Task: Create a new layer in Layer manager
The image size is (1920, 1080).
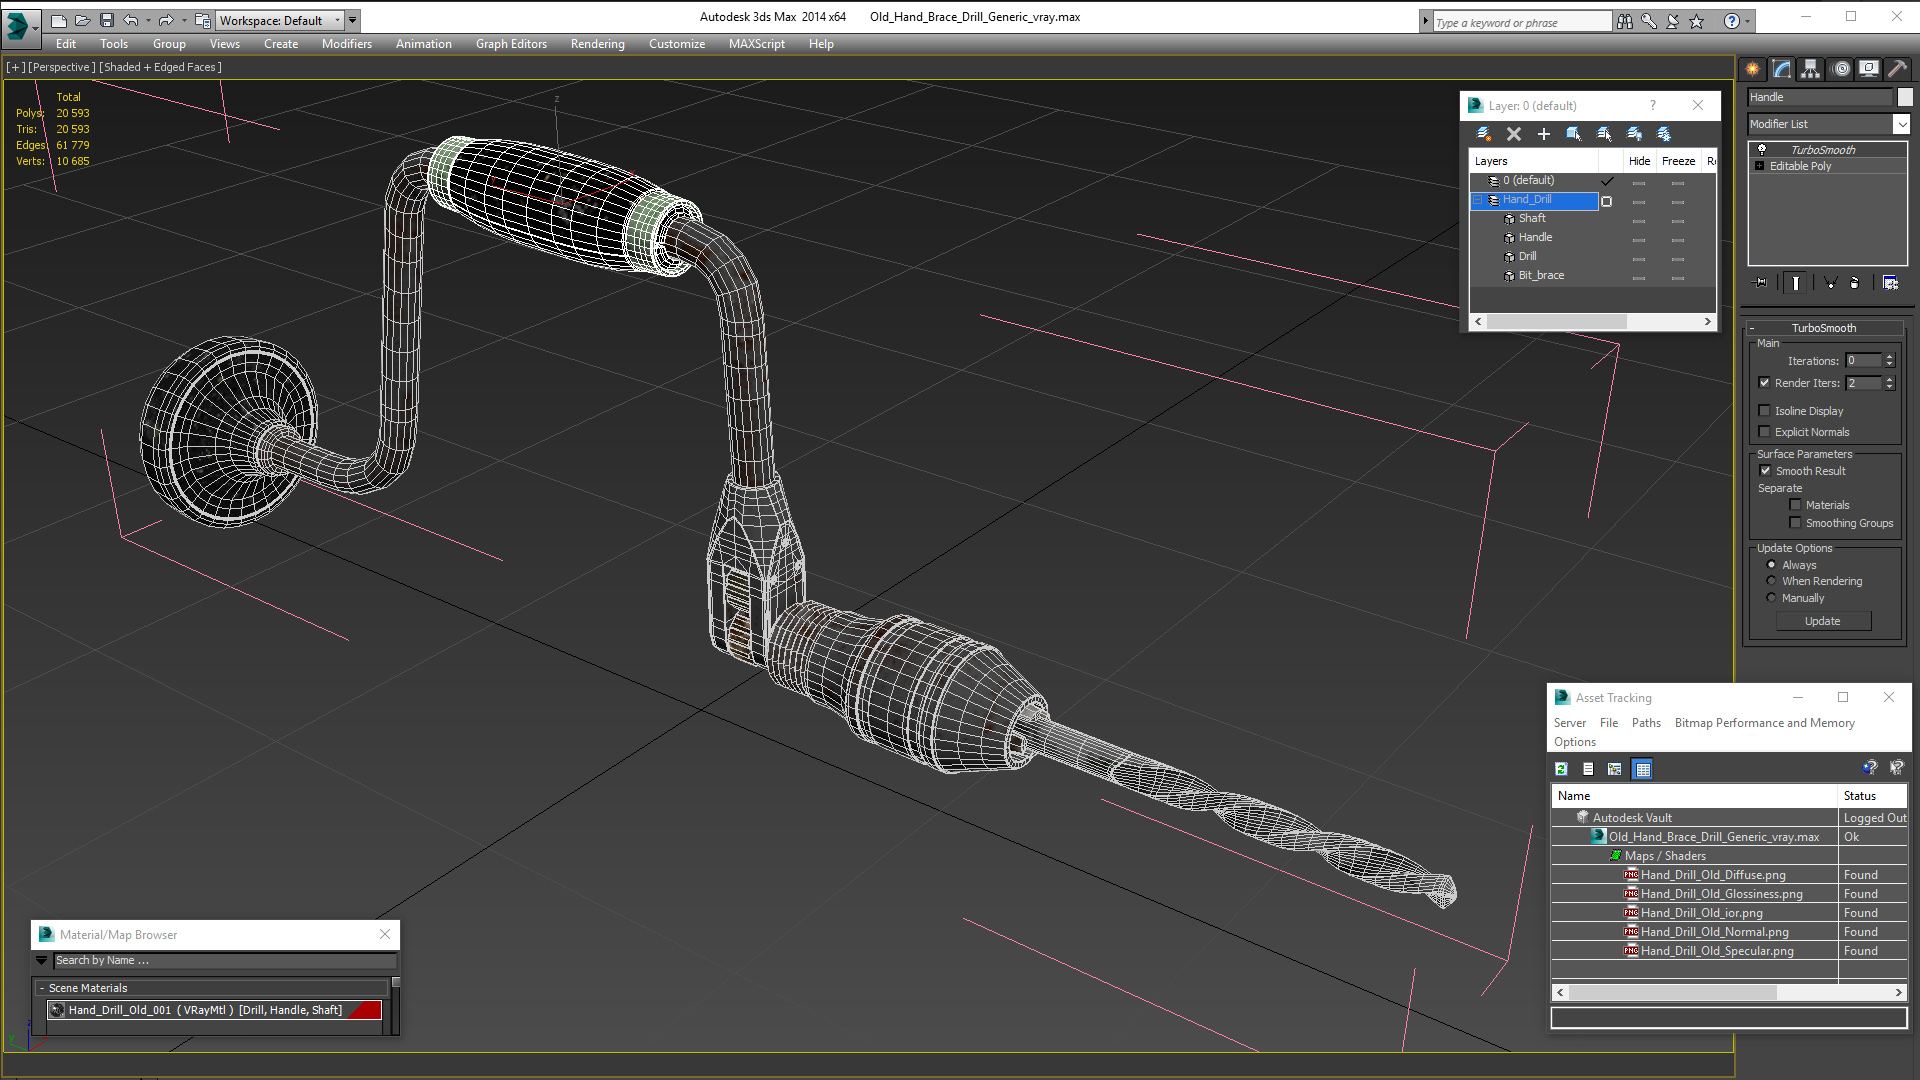Action: (x=1484, y=134)
